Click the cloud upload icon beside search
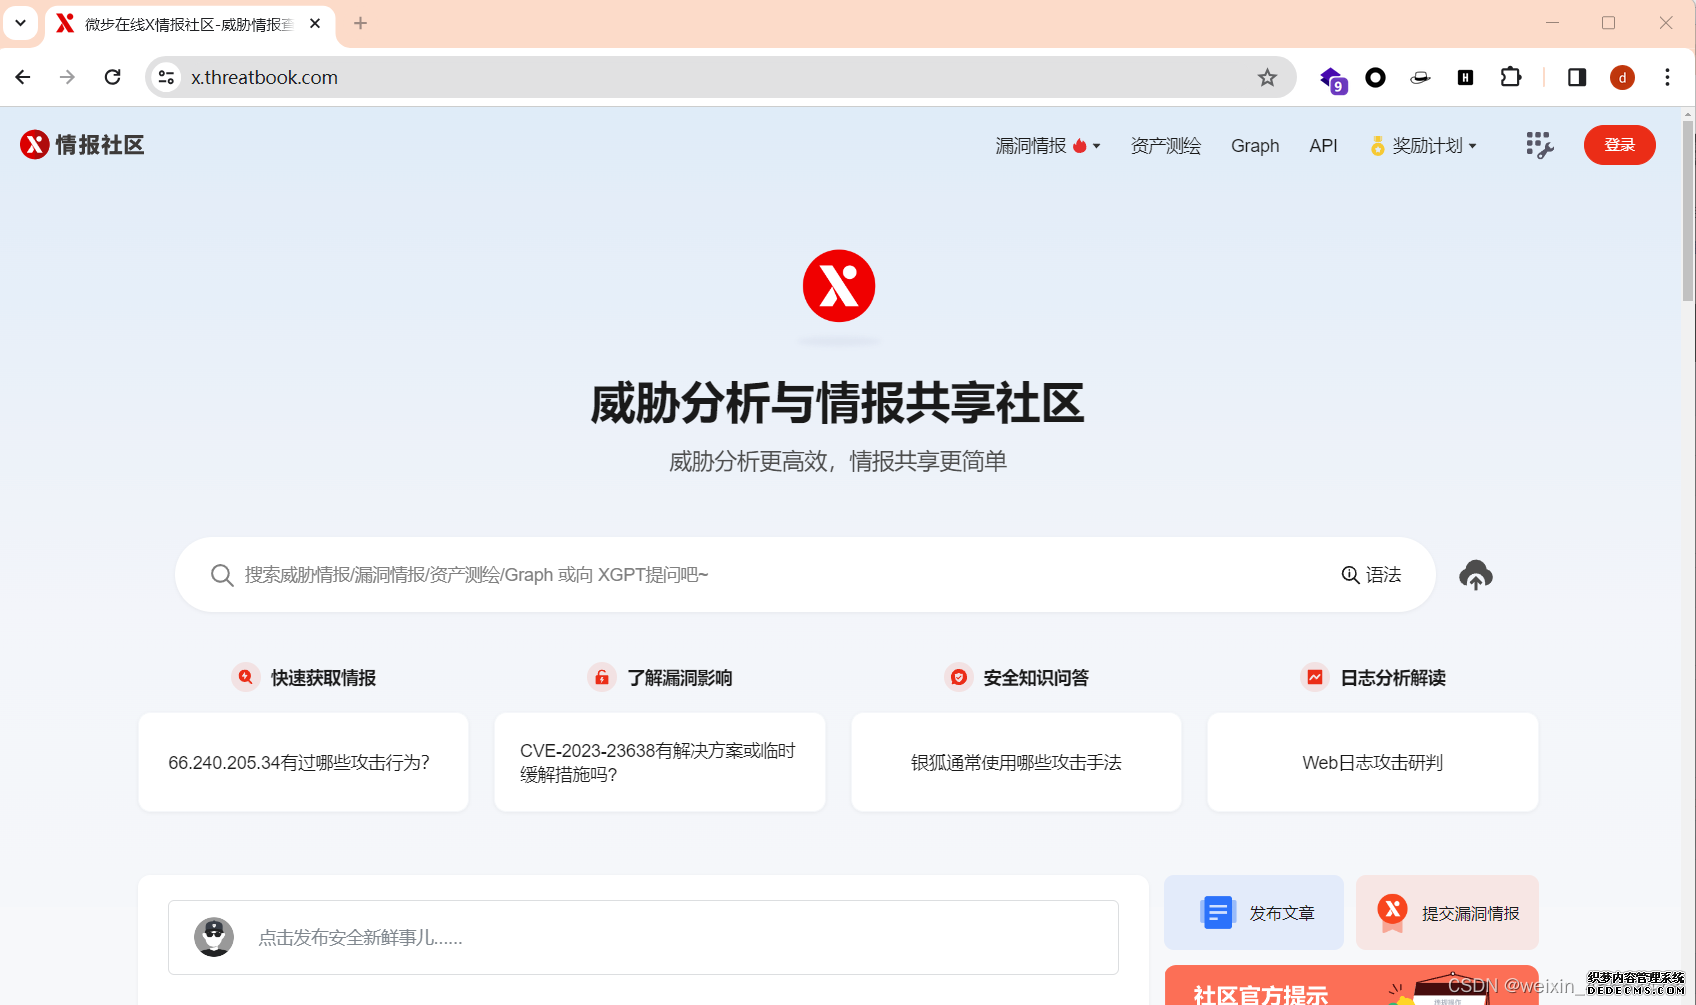1696x1005 pixels. pyautogui.click(x=1475, y=575)
